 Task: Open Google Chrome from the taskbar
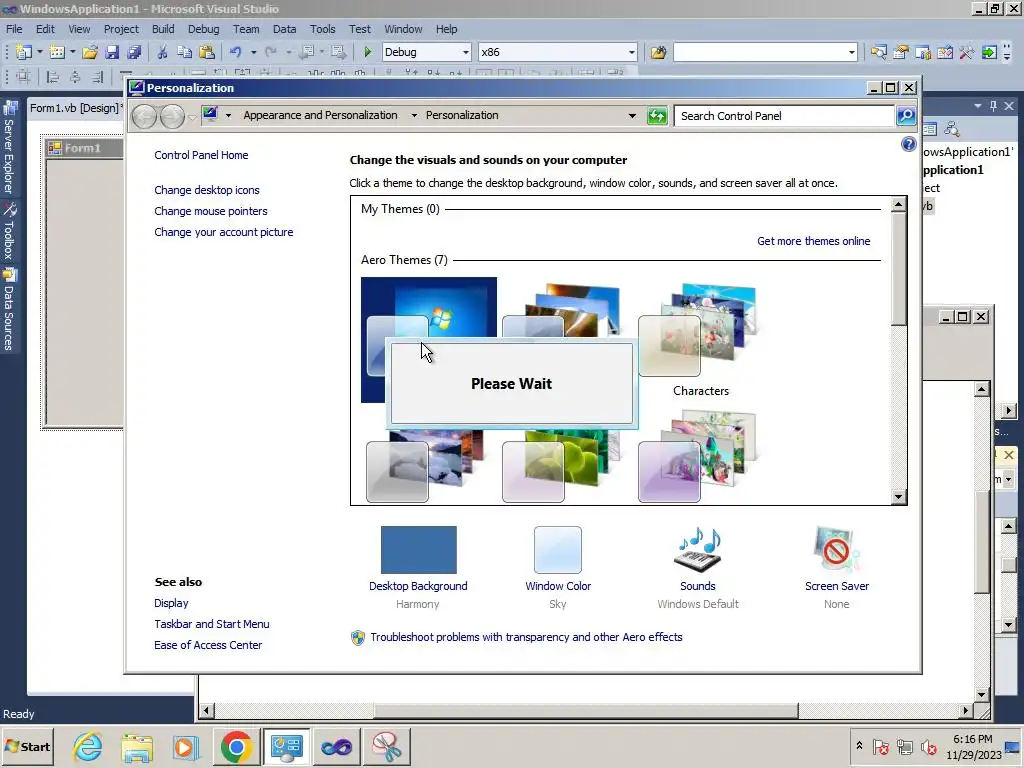pos(236,747)
